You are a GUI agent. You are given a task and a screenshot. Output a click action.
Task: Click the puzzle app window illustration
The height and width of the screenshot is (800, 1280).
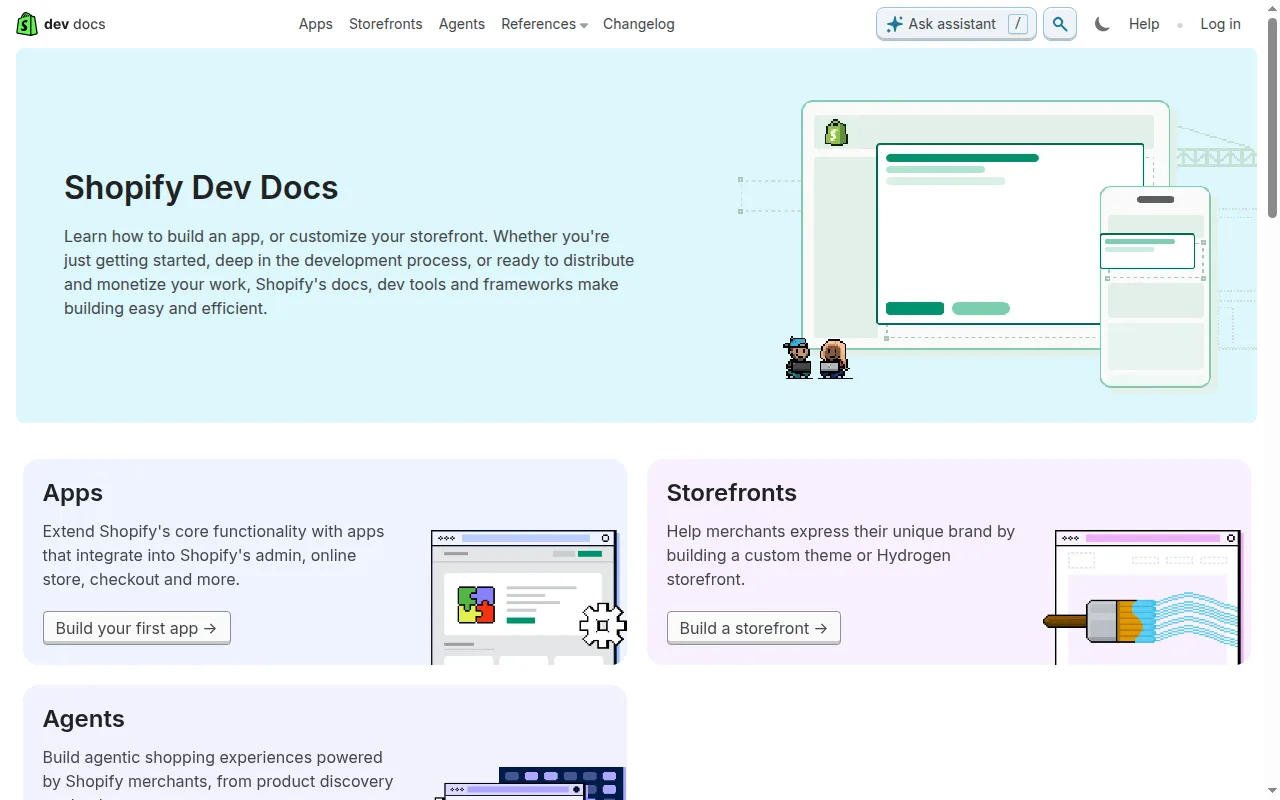(x=523, y=597)
